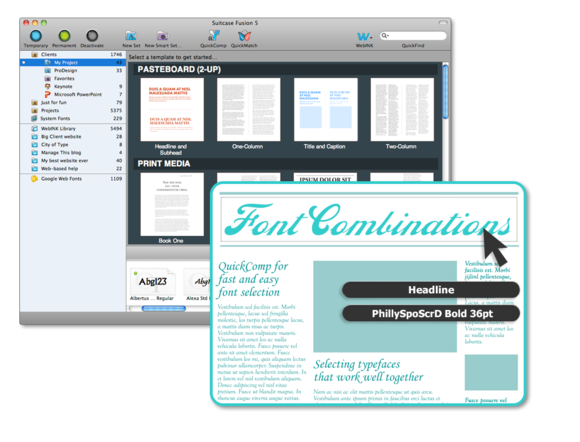Select the WebINK Library entry

pos(73,128)
